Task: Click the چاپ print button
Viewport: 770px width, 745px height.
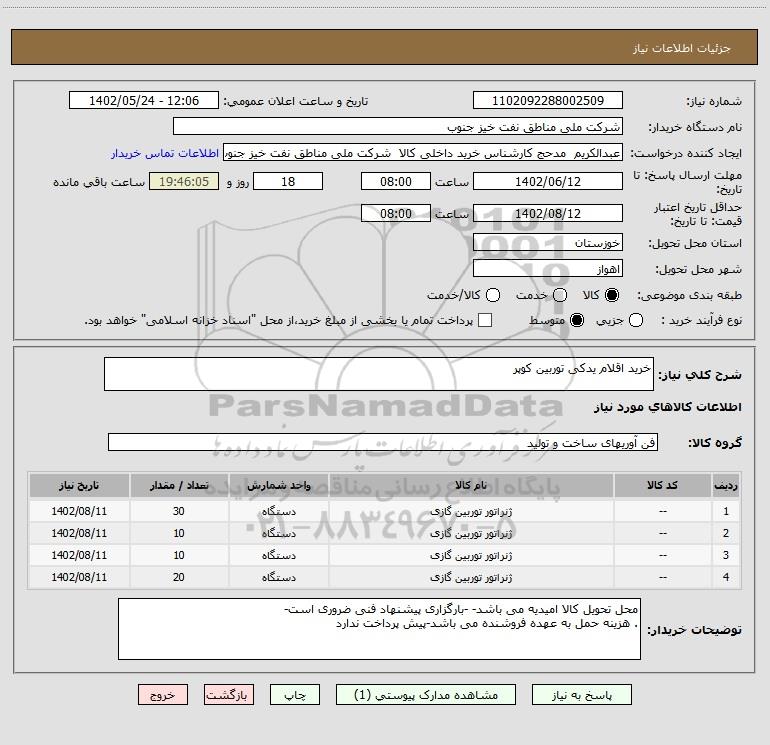Action: (x=295, y=695)
